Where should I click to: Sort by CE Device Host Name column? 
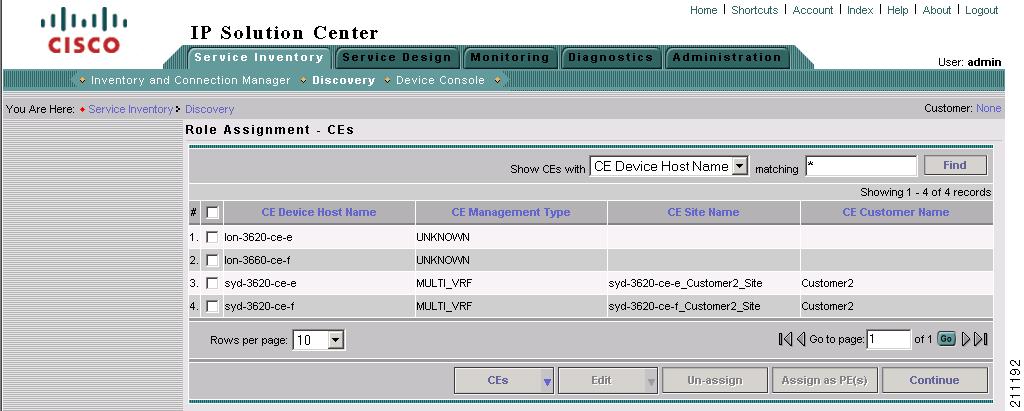coord(319,212)
